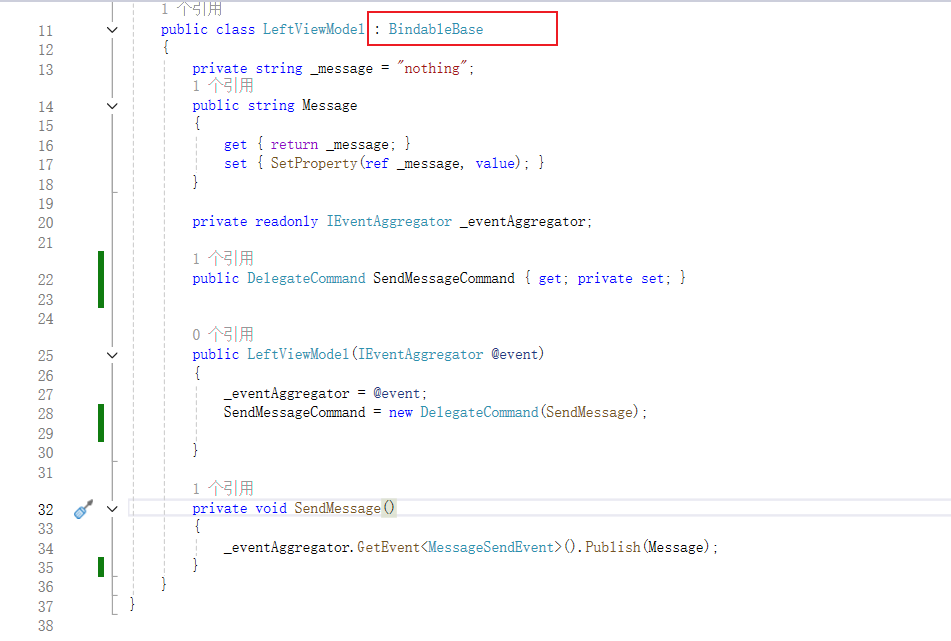
Task: Open references link above SendMessageCommand
Action: click(x=223, y=259)
